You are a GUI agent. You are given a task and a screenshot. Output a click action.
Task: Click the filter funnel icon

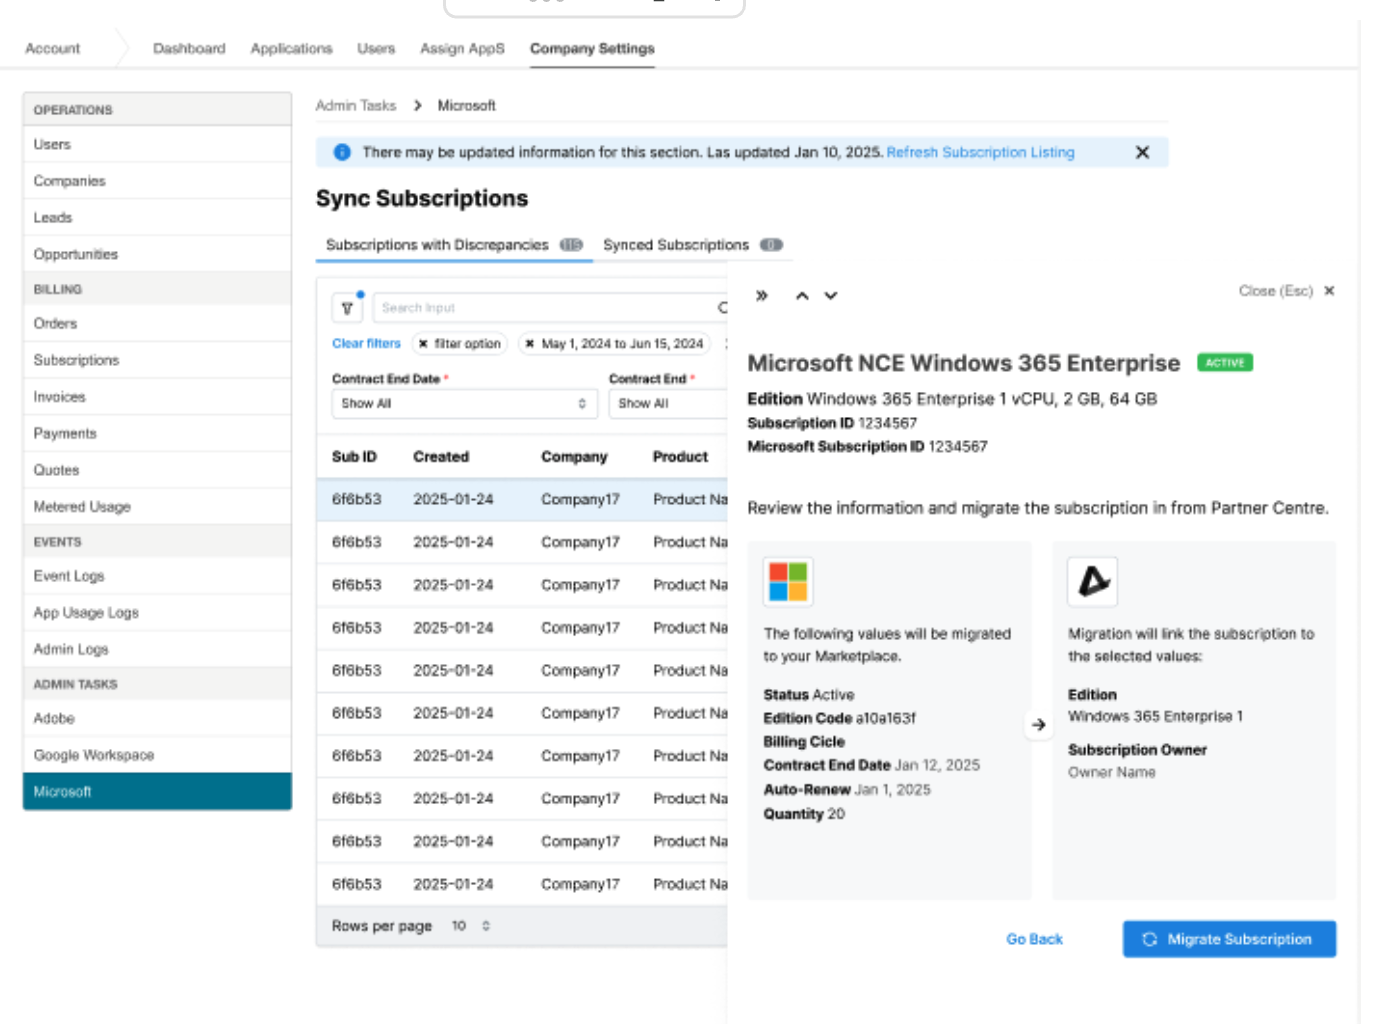coord(347,308)
